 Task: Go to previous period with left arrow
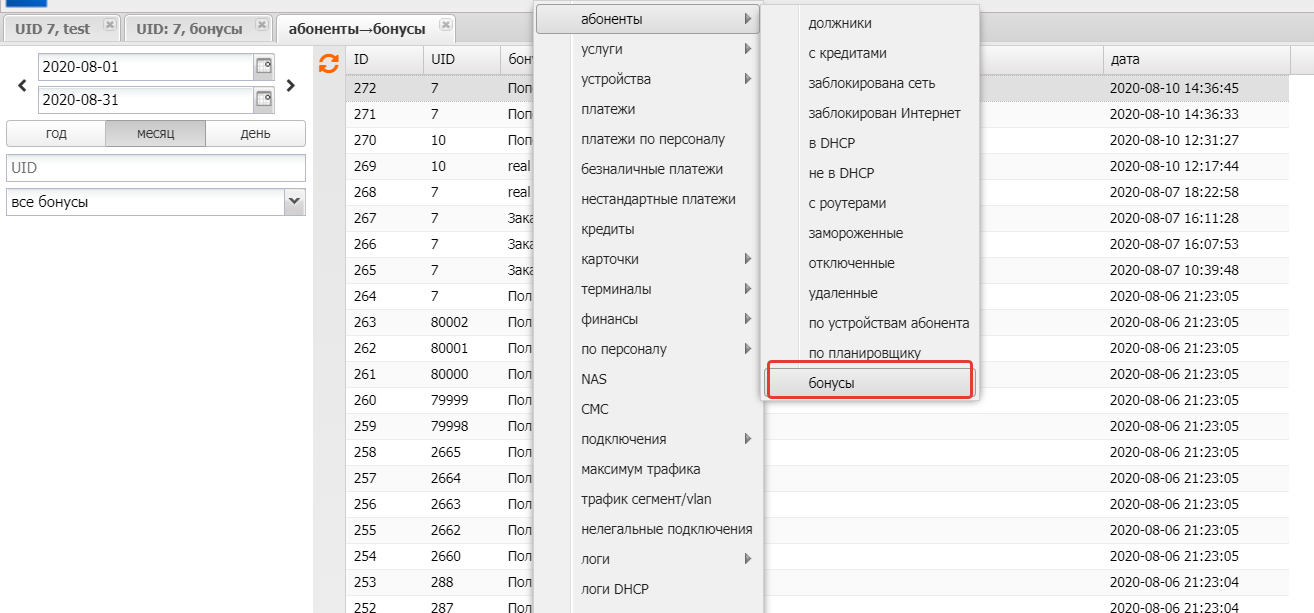[x=22, y=86]
